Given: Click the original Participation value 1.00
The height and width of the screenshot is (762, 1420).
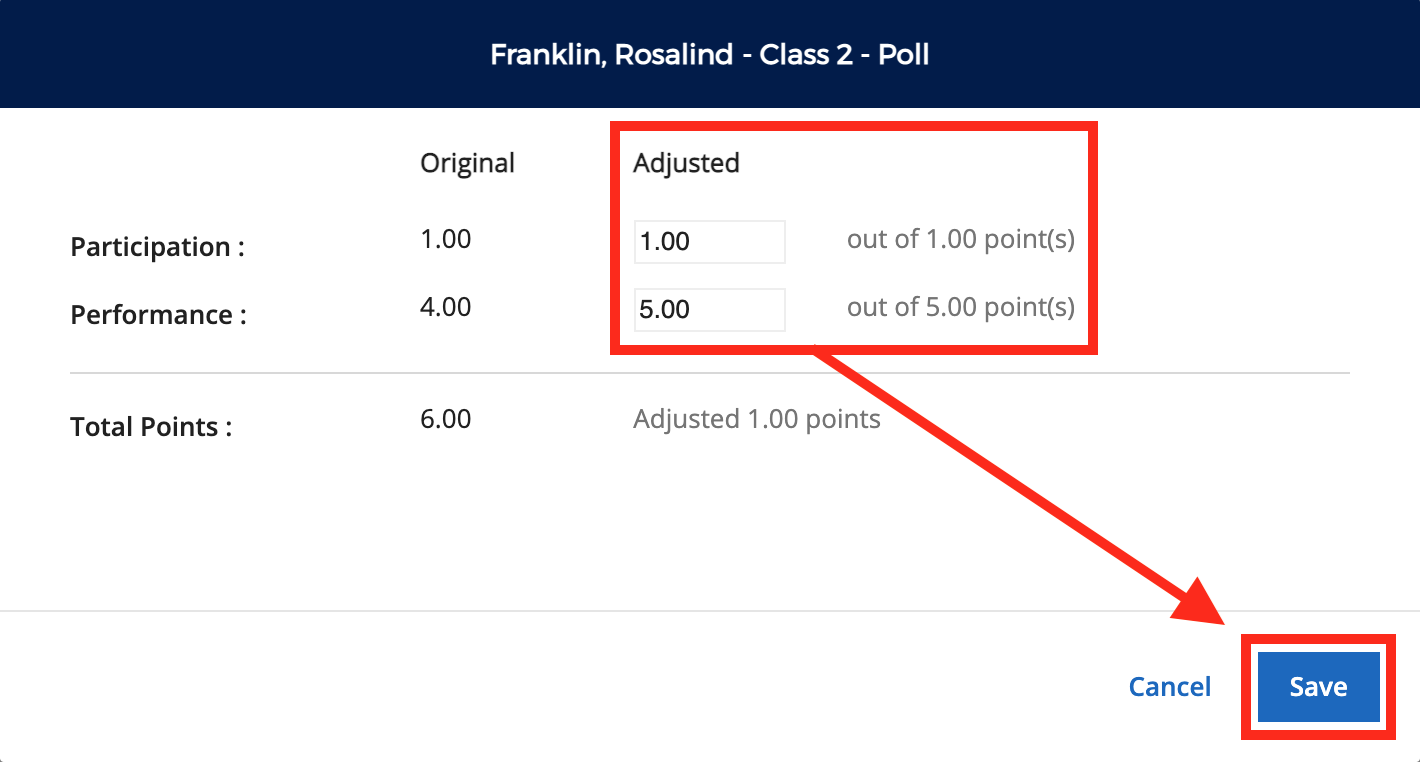Looking at the screenshot, I should click(x=445, y=238).
